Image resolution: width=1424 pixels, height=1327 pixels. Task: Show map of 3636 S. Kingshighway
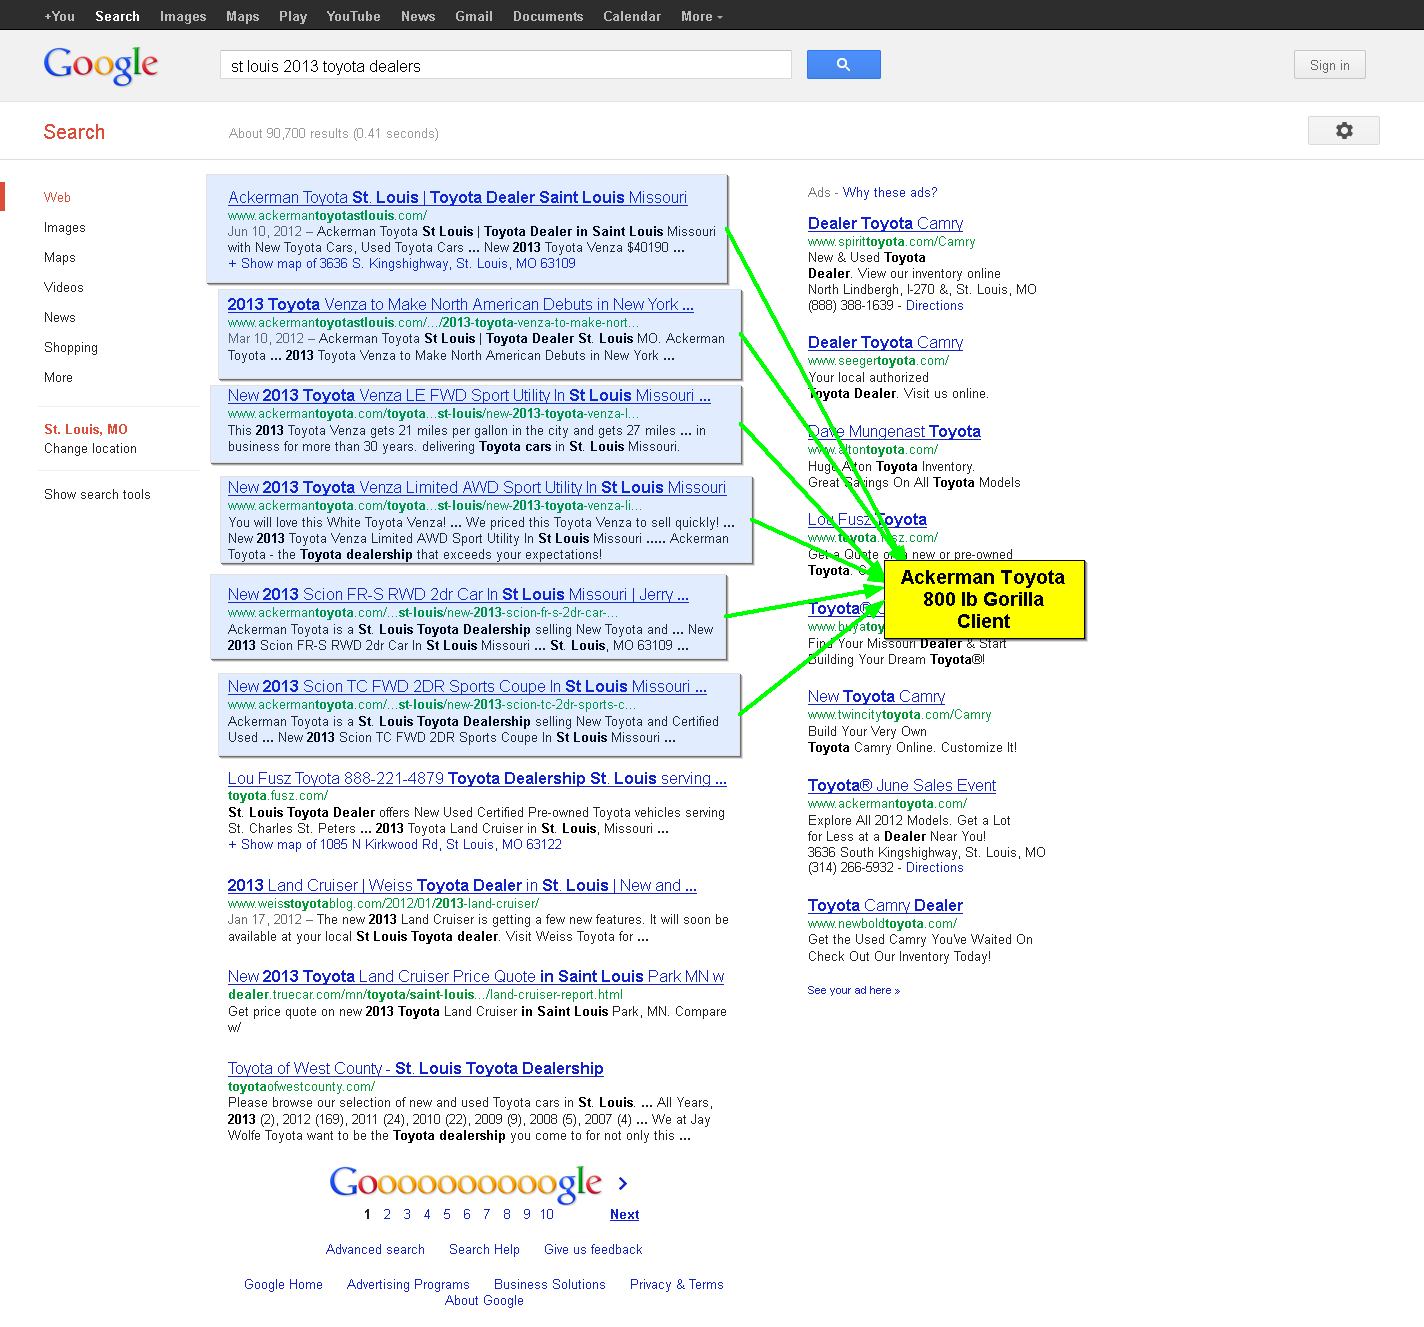pyautogui.click(x=402, y=264)
